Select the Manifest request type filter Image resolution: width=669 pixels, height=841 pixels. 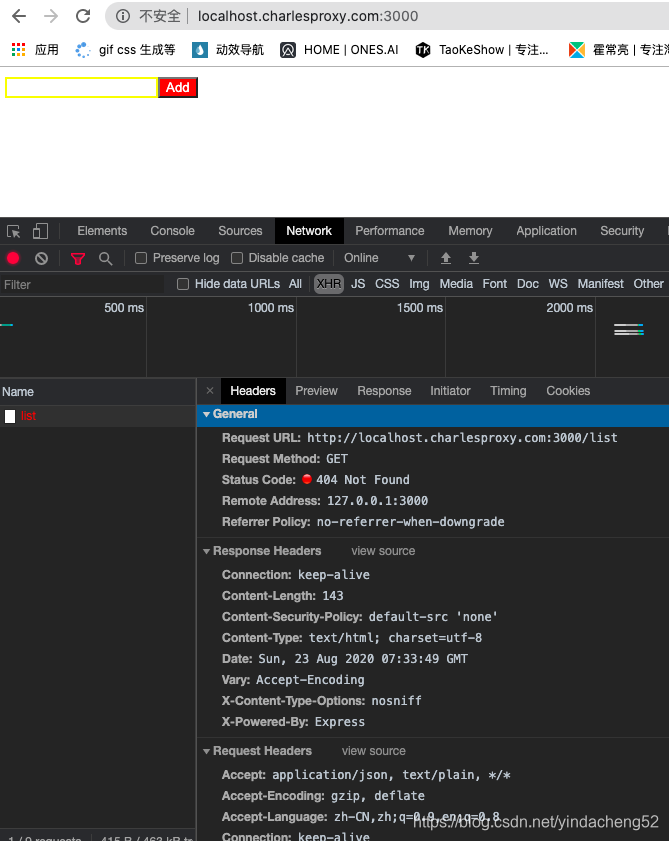point(600,284)
